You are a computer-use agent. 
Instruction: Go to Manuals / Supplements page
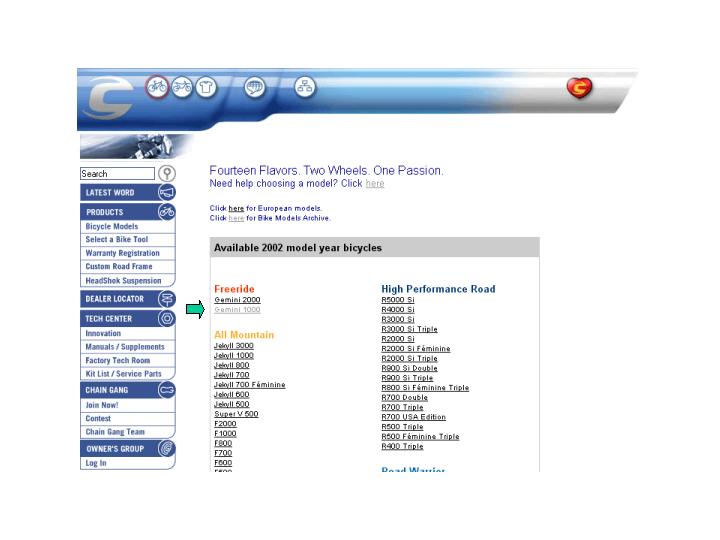(124, 347)
